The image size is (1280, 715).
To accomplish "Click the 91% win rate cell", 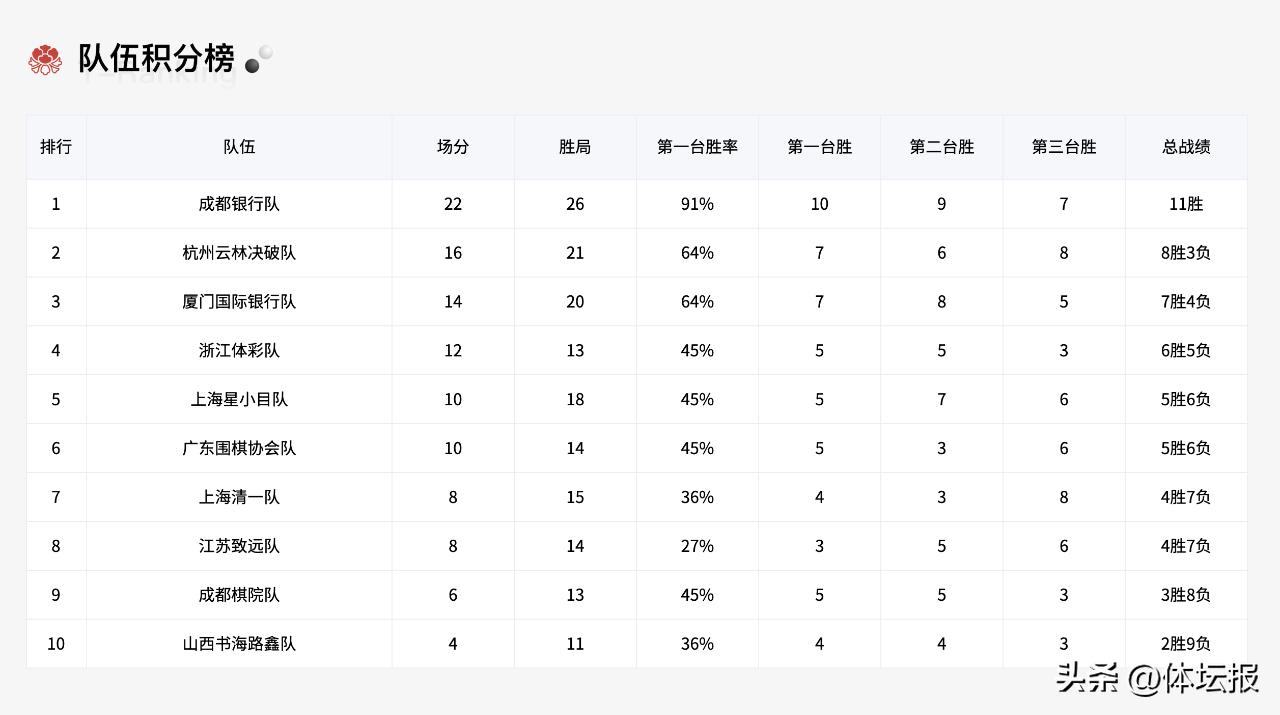I will pos(697,204).
